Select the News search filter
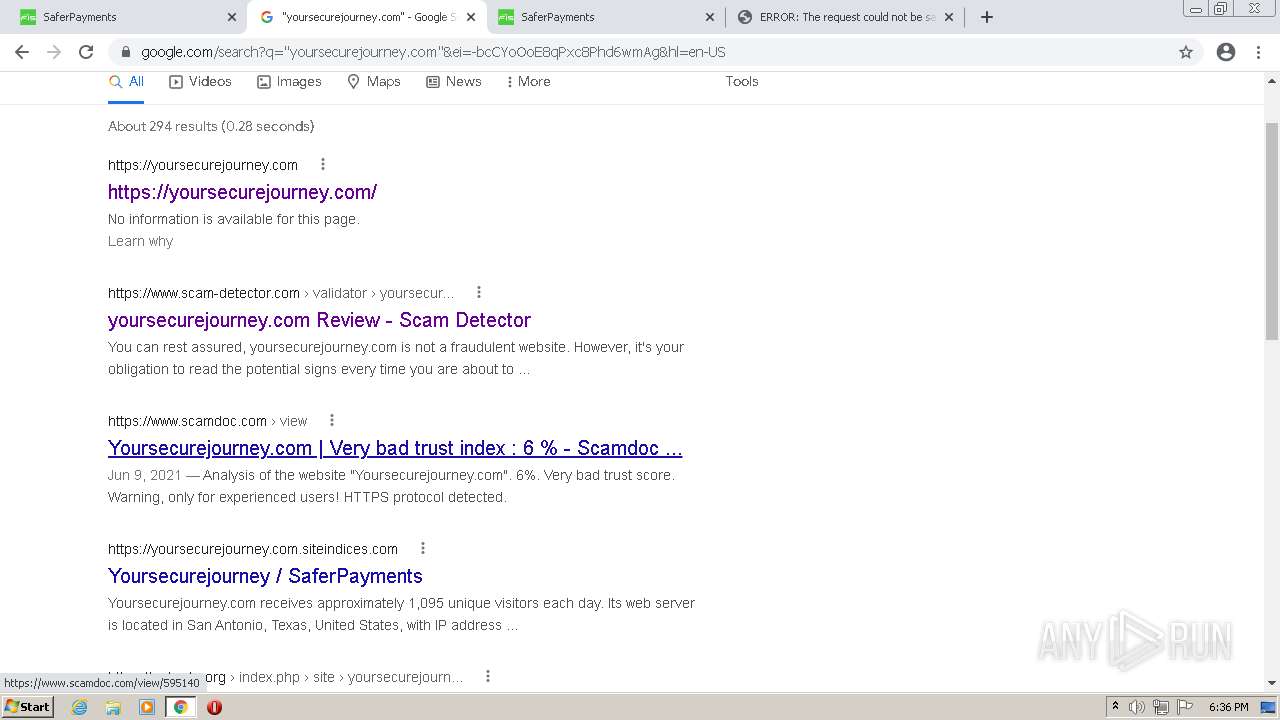 coord(454,82)
